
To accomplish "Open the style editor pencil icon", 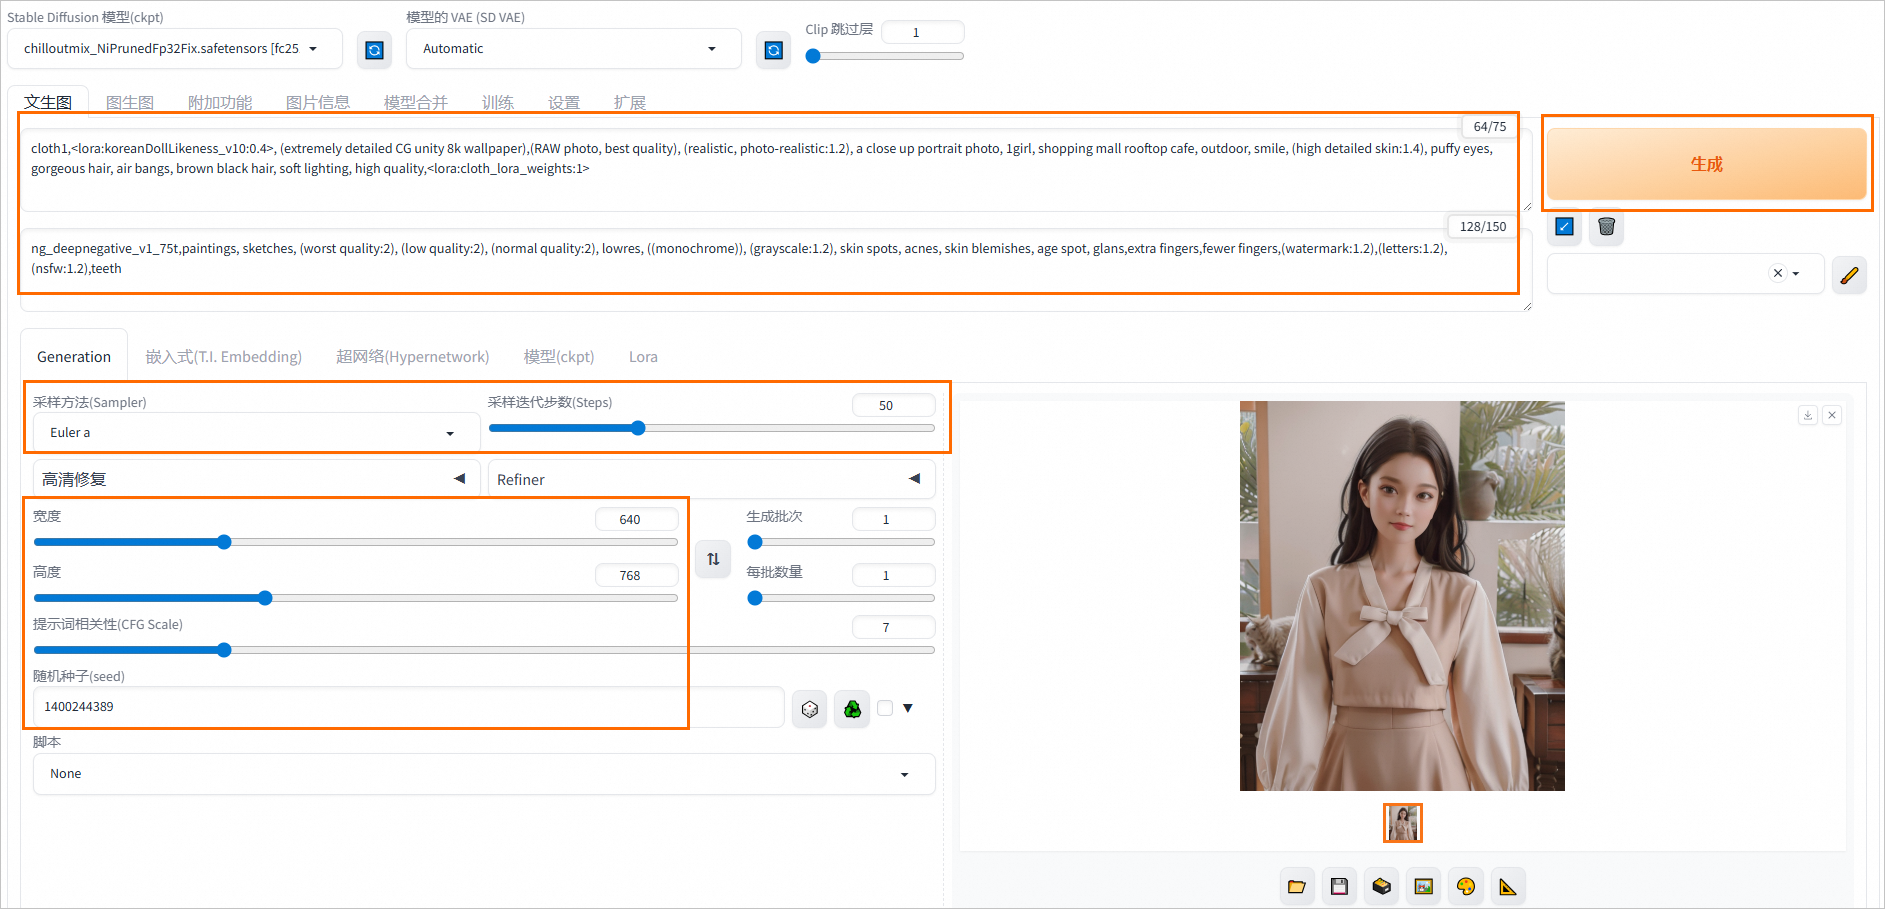I will 1849,274.
